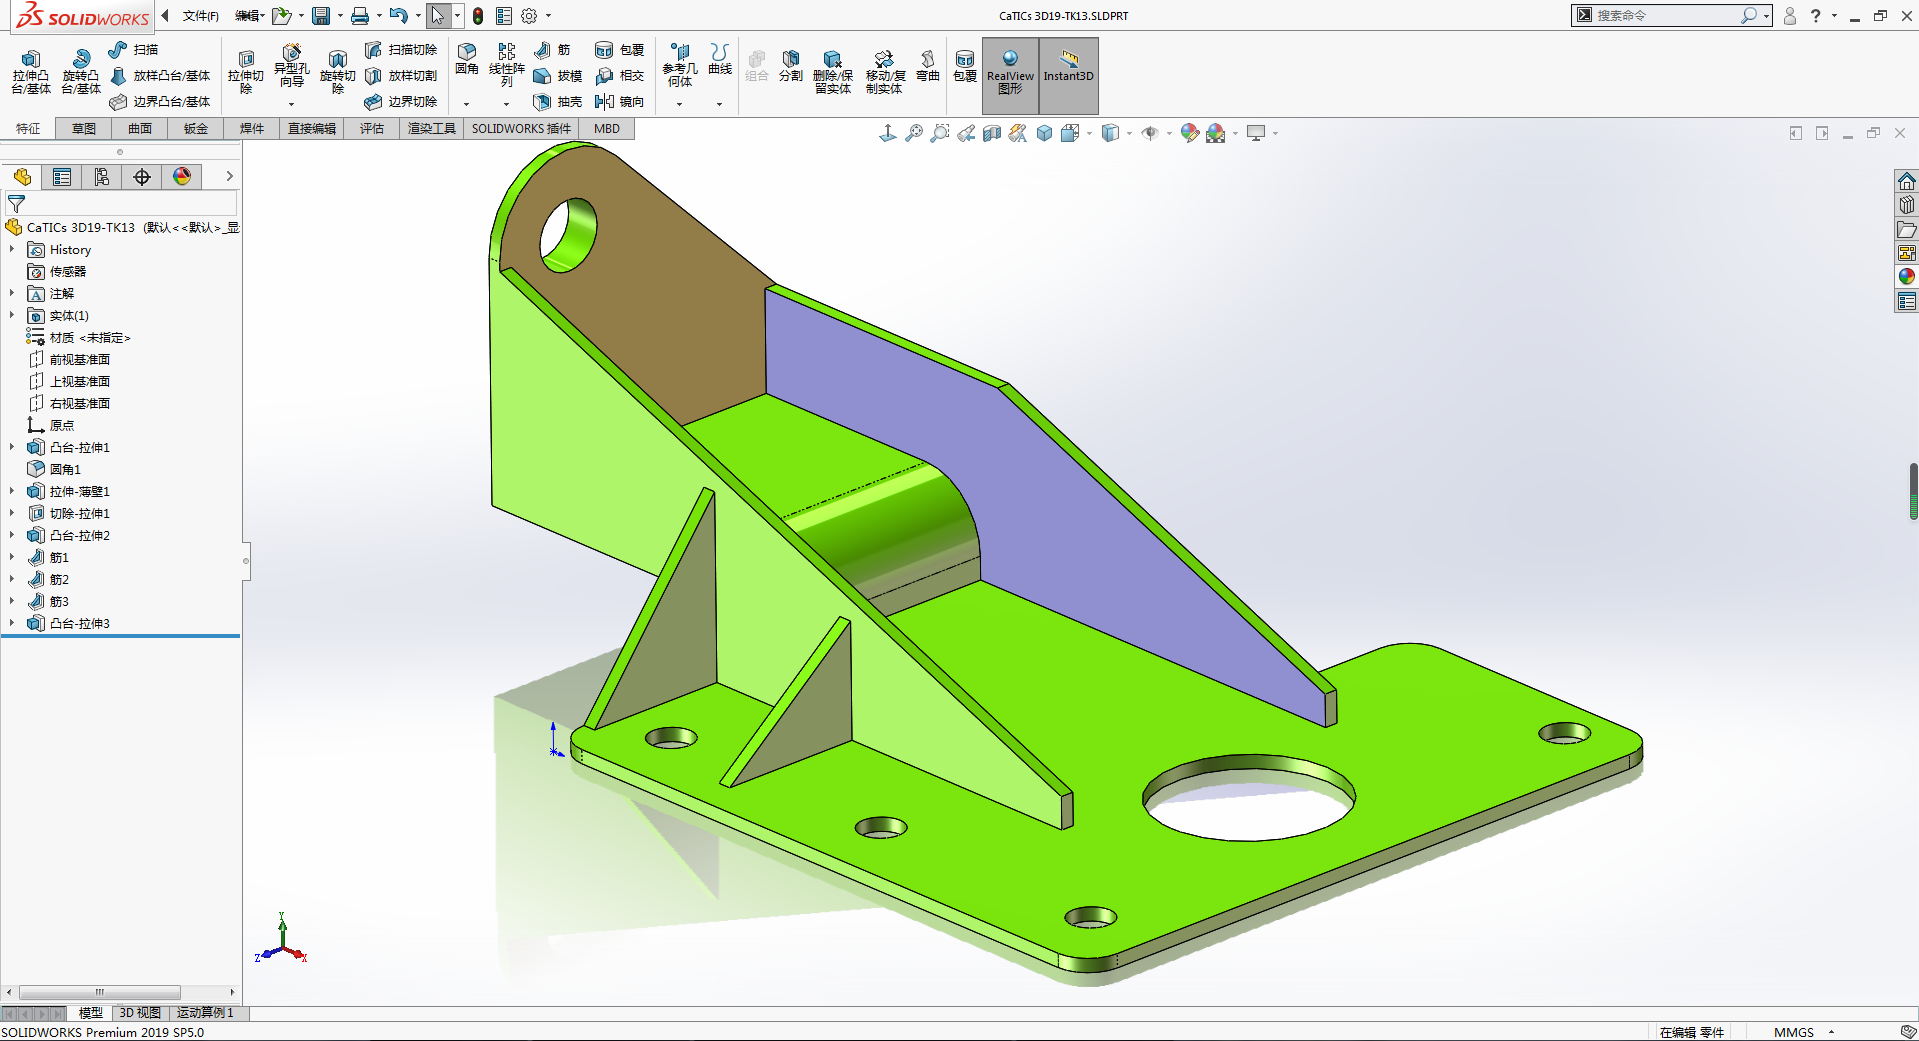
Task: Open the Hole Wizard (异型孔向导) tool
Action: click(x=292, y=66)
